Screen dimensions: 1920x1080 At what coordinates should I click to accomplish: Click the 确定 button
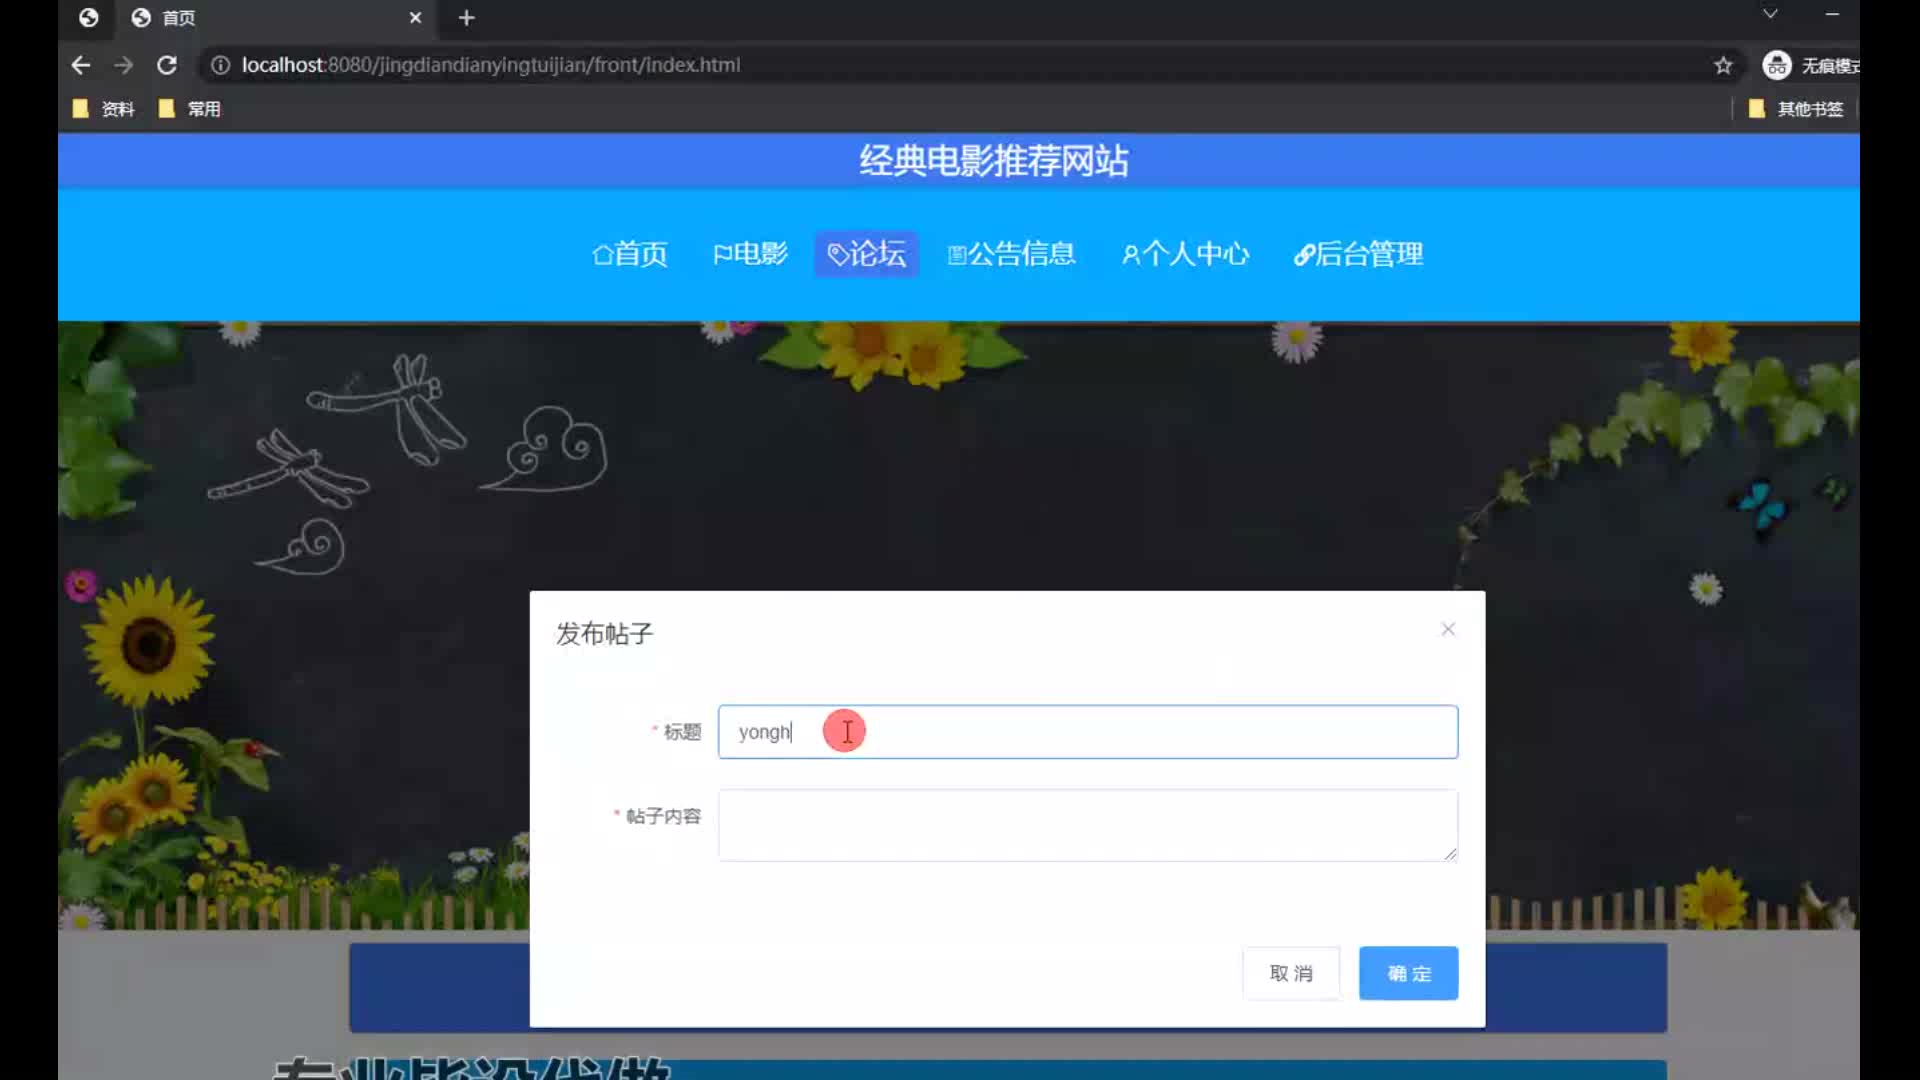[1408, 973]
